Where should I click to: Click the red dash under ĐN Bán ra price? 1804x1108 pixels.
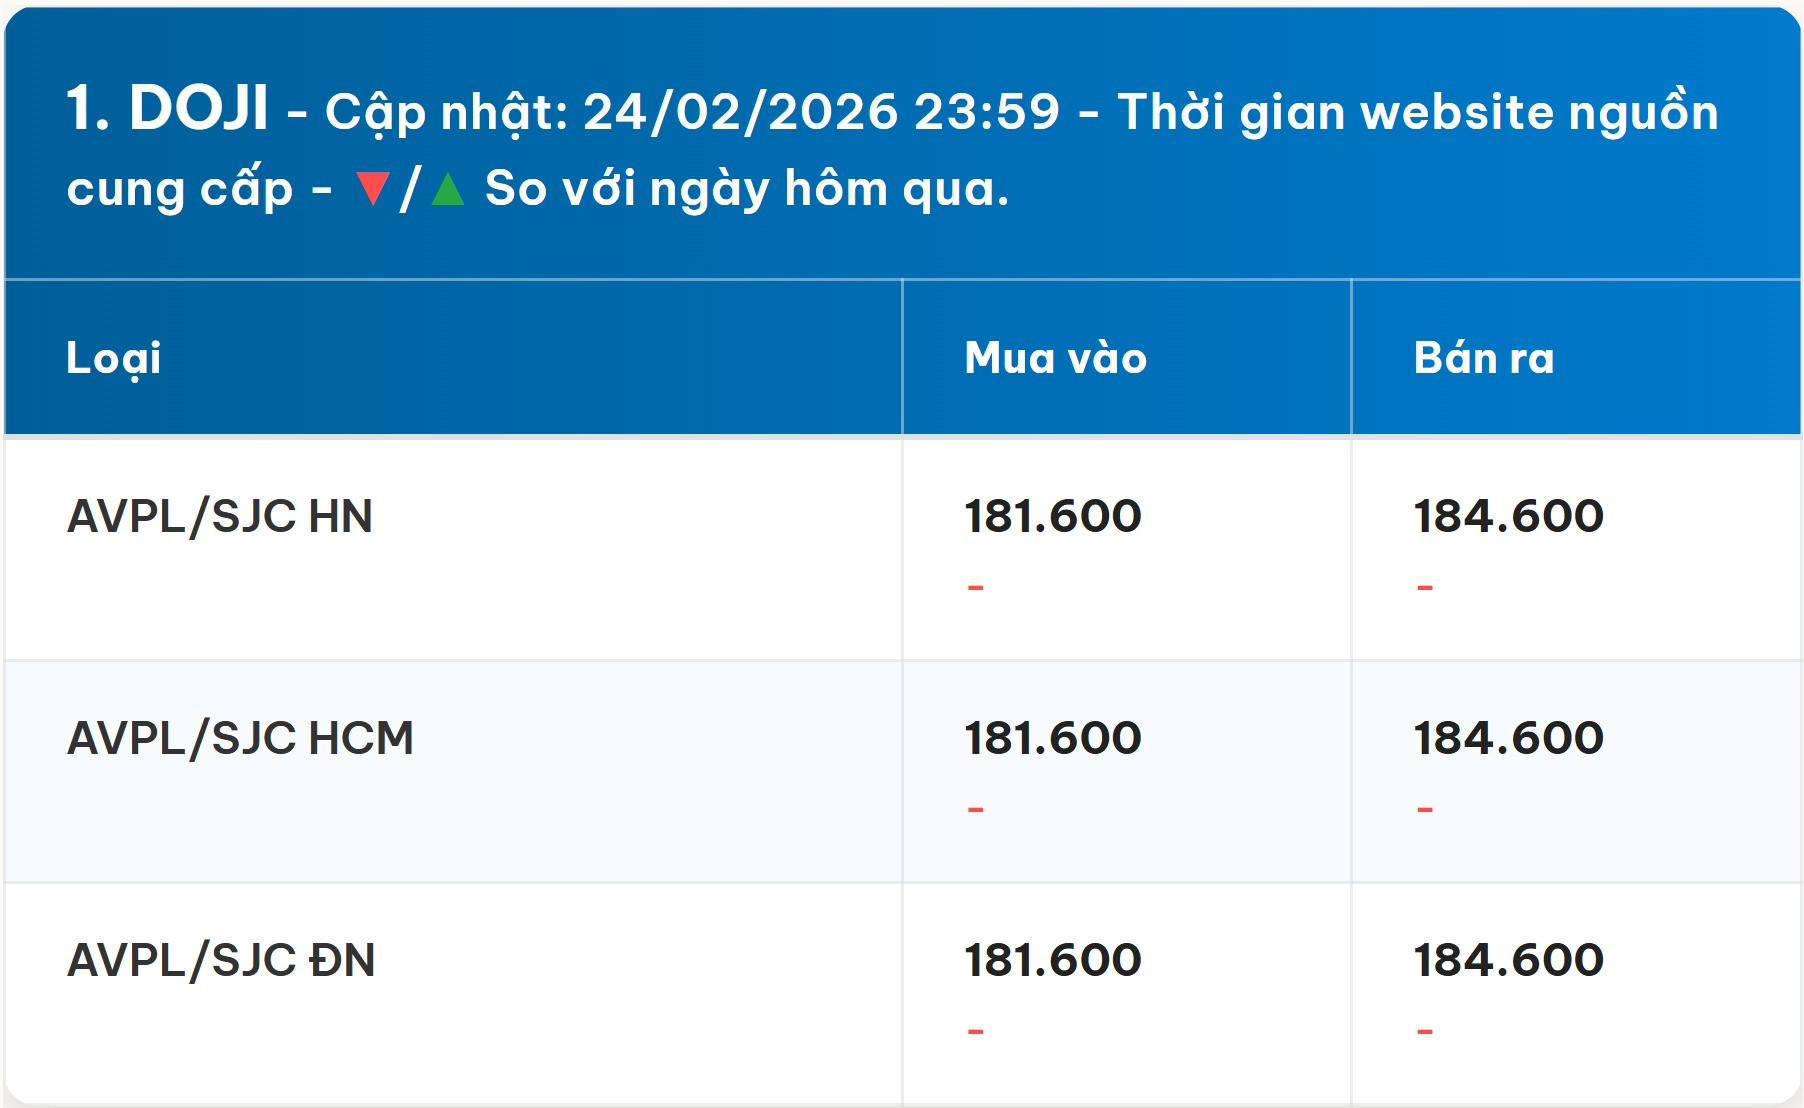pos(1424,1031)
